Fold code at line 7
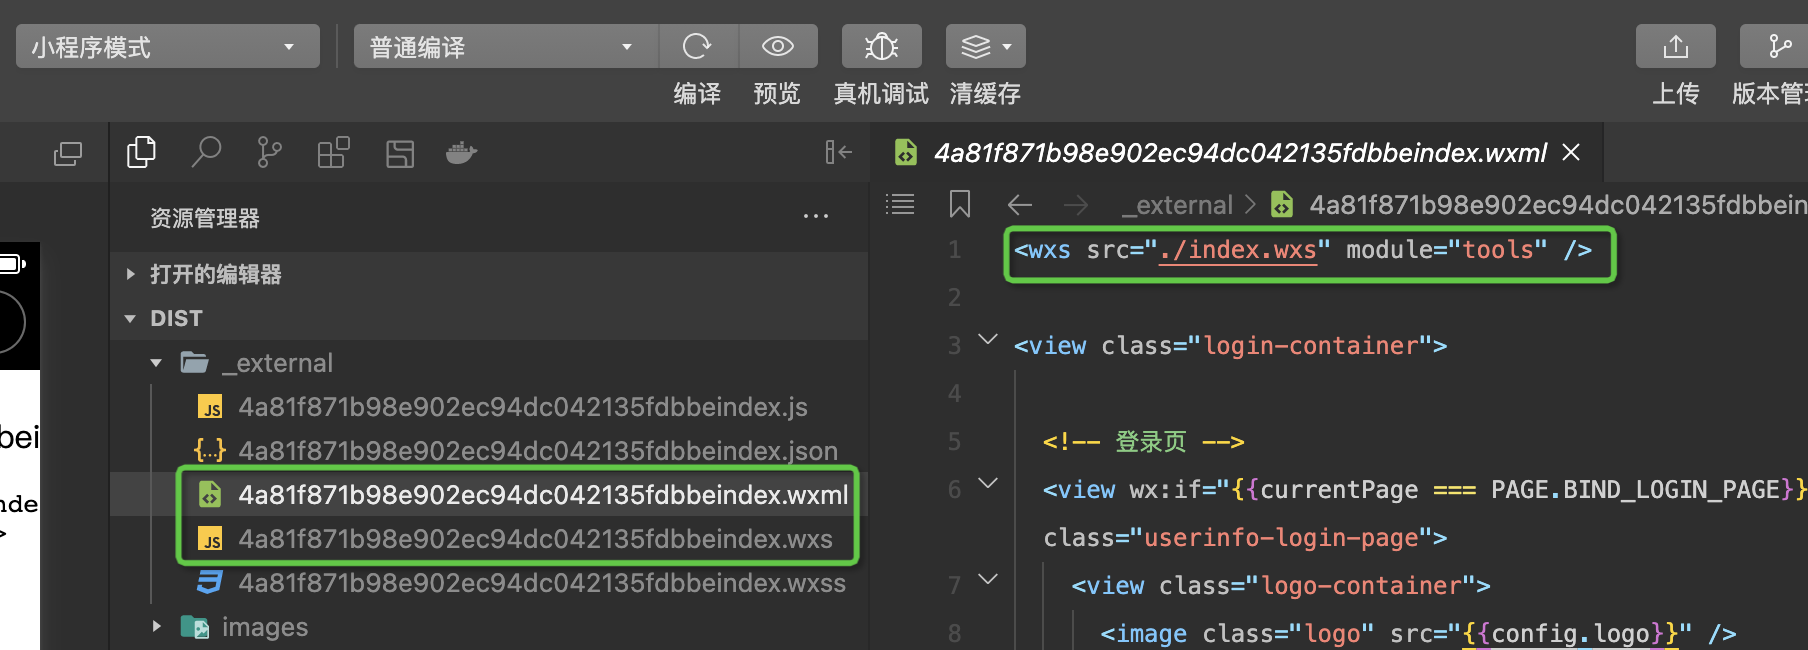Image resolution: width=1808 pixels, height=650 pixels. [988, 579]
